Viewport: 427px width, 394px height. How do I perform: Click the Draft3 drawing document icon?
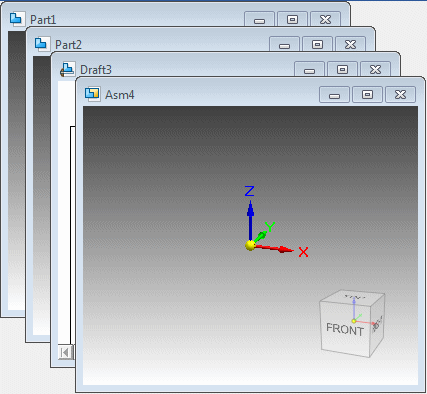pyautogui.click(x=67, y=69)
